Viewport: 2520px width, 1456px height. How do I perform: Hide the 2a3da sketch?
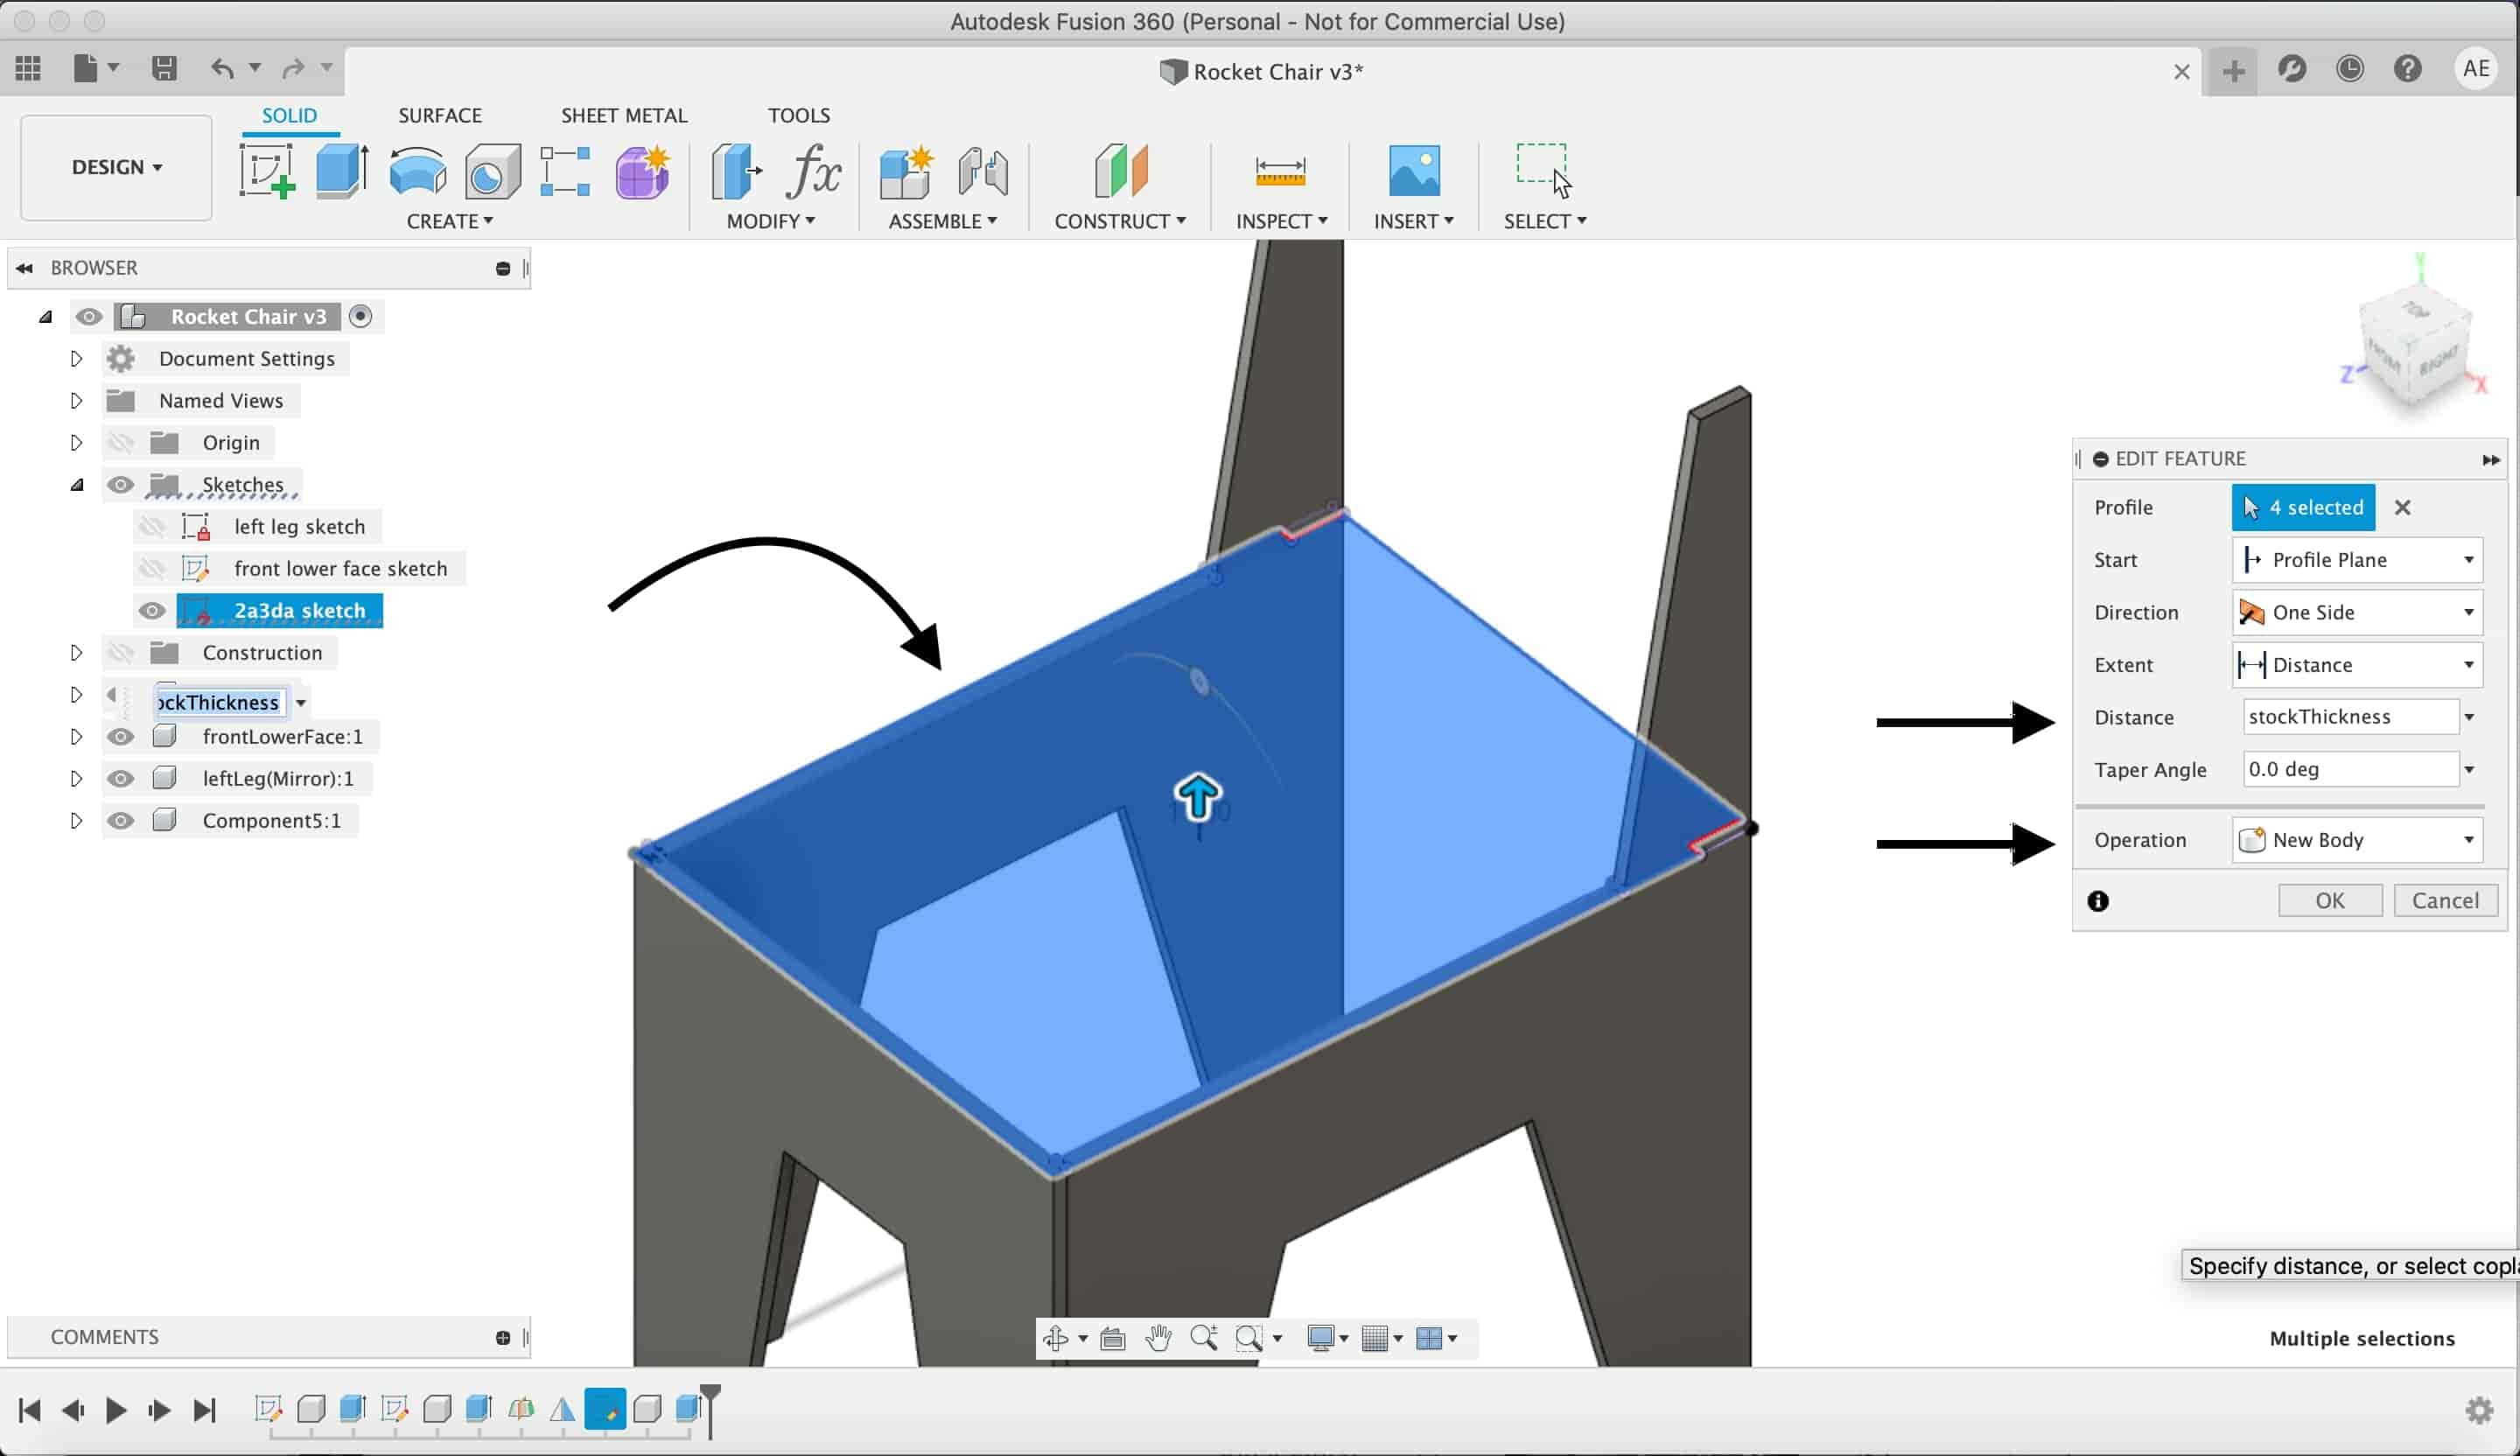152,611
